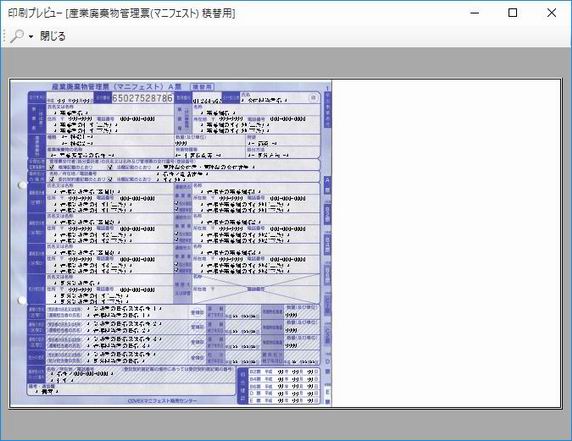Click the magnifier zoom icon
Viewport: 572px width, 441px height.
click(x=17, y=36)
